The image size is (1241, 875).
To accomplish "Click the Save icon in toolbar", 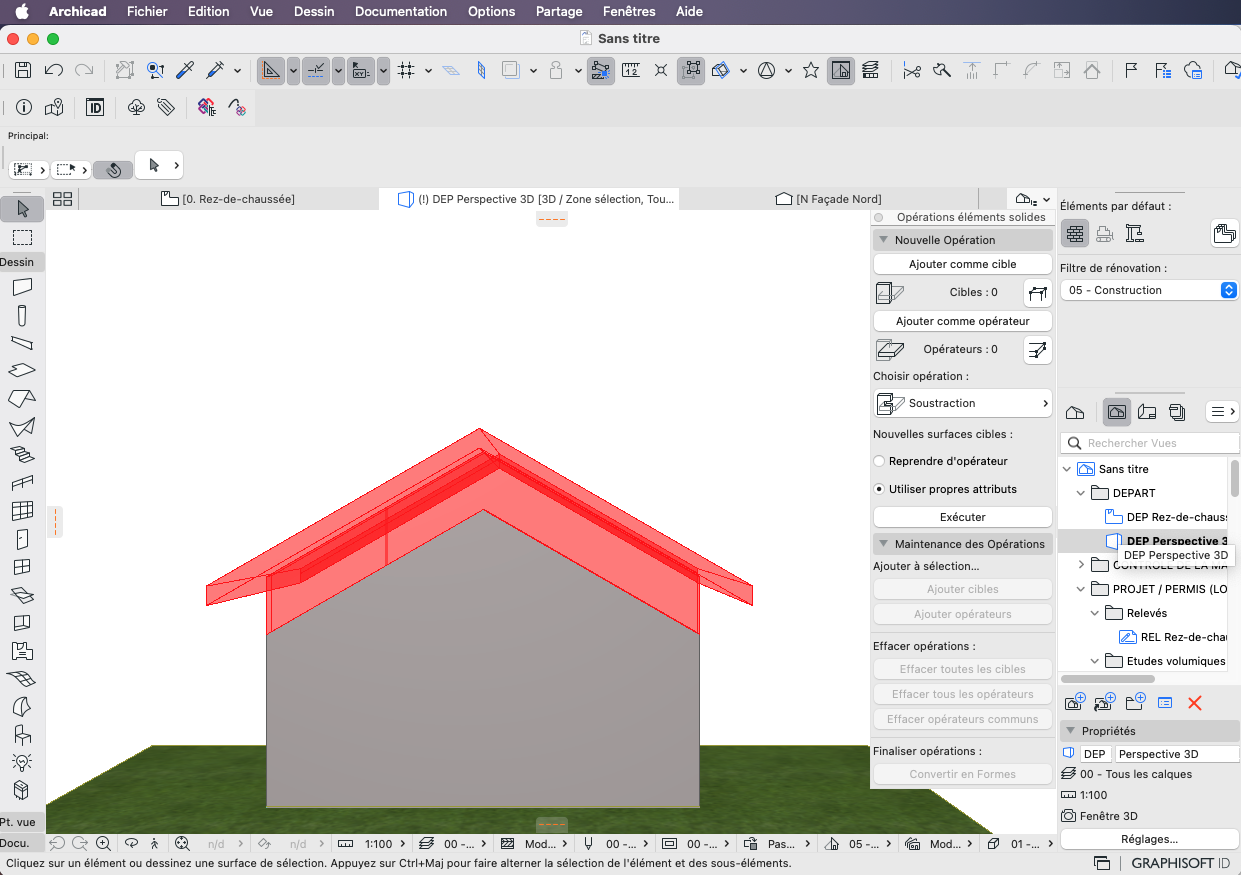I will coord(23,70).
